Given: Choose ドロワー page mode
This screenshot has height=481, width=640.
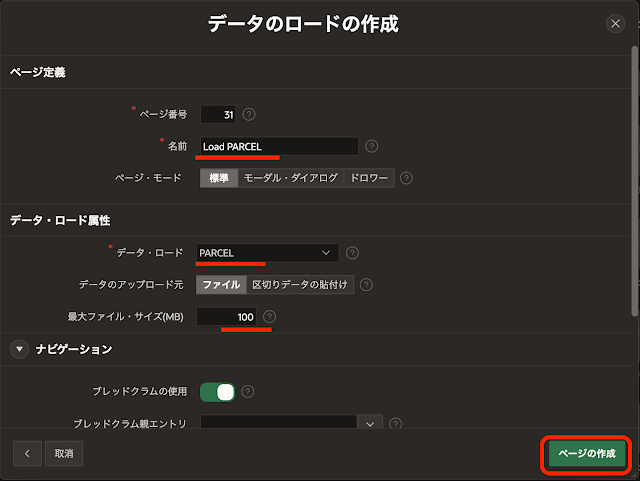Looking at the screenshot, I should (x=369, y=178).
